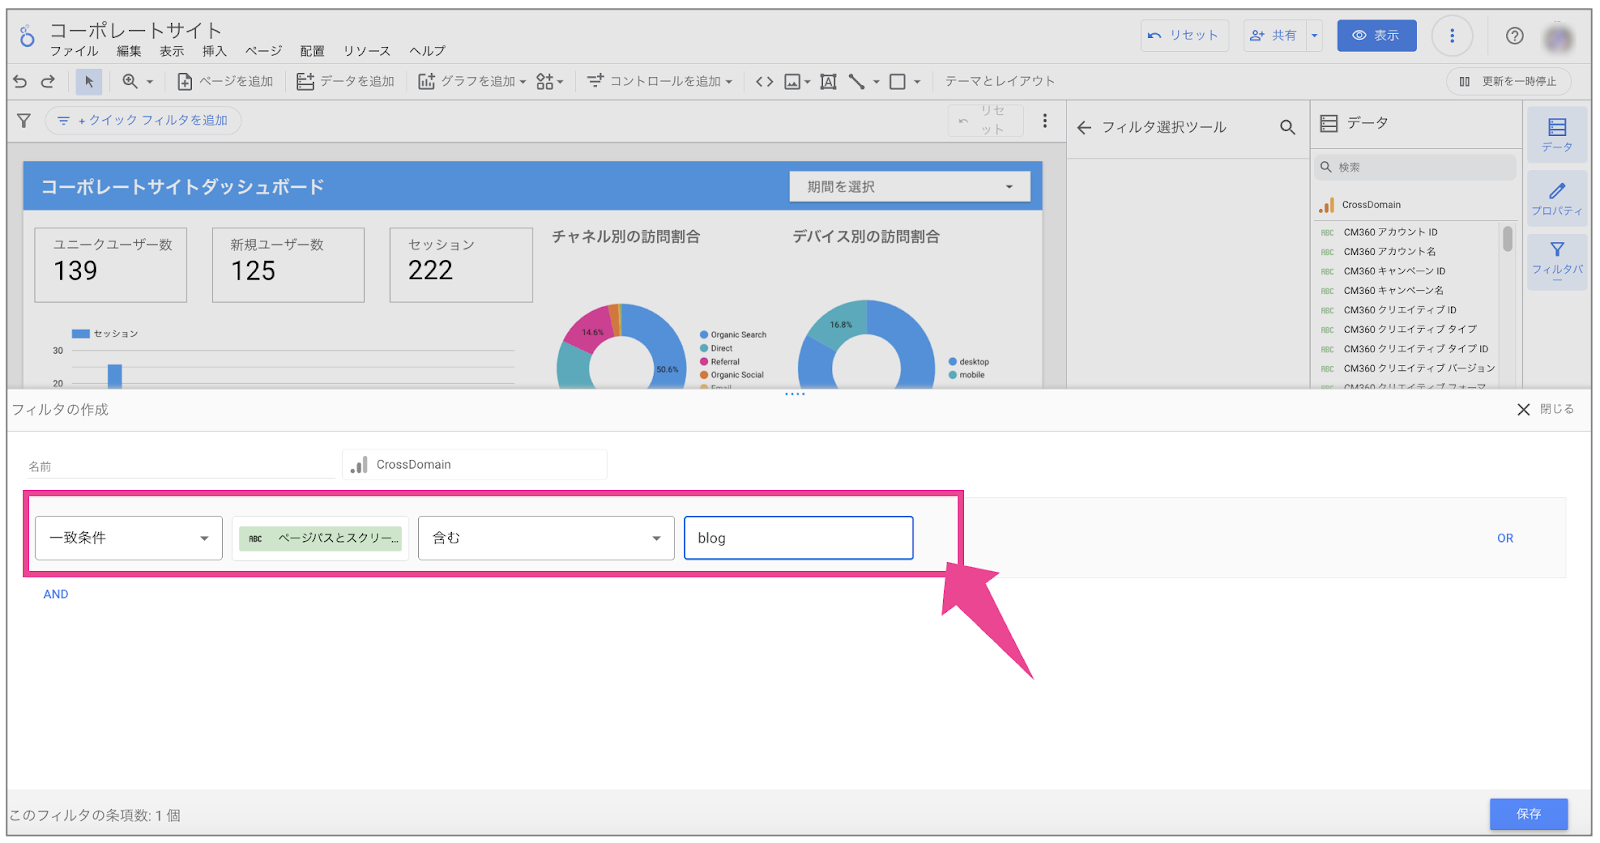
Task: Open the Add a chart dropdown
Action: (x=472, y=82)
